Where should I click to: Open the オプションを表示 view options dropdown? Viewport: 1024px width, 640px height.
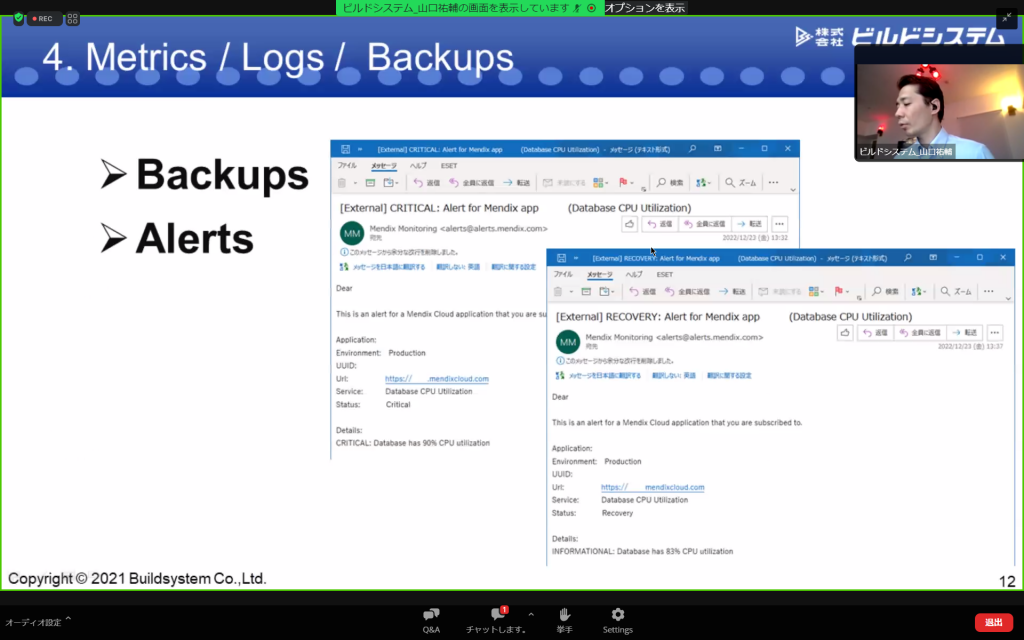point(646,7)
